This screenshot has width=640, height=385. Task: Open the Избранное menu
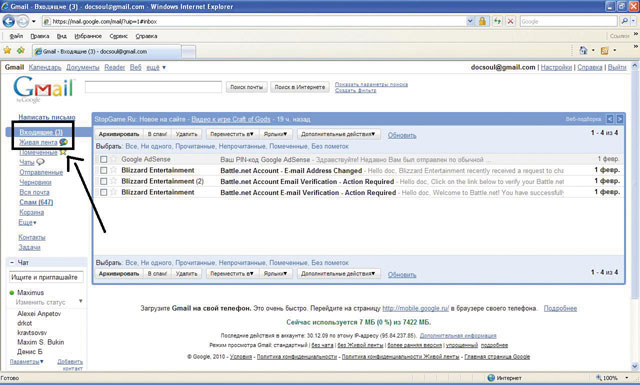(x=88, y=36)
